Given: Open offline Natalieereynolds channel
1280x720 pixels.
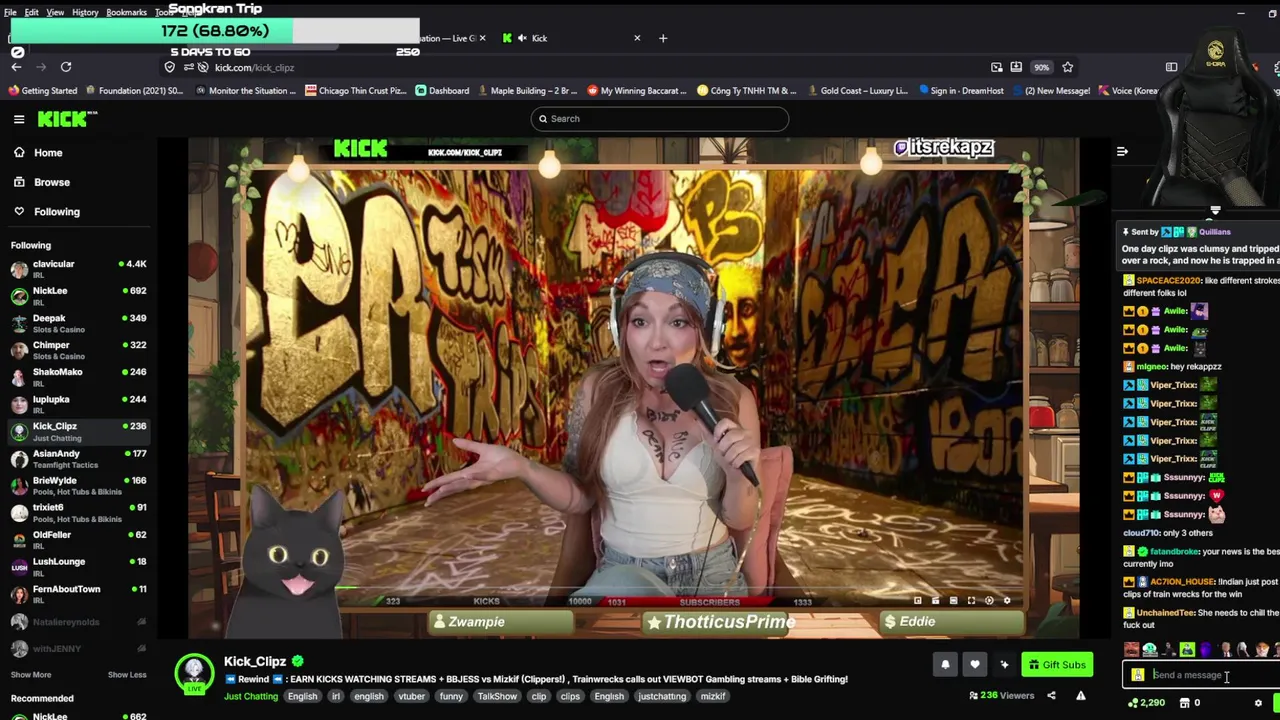Looking at the screenshot, I should (78, 622).
